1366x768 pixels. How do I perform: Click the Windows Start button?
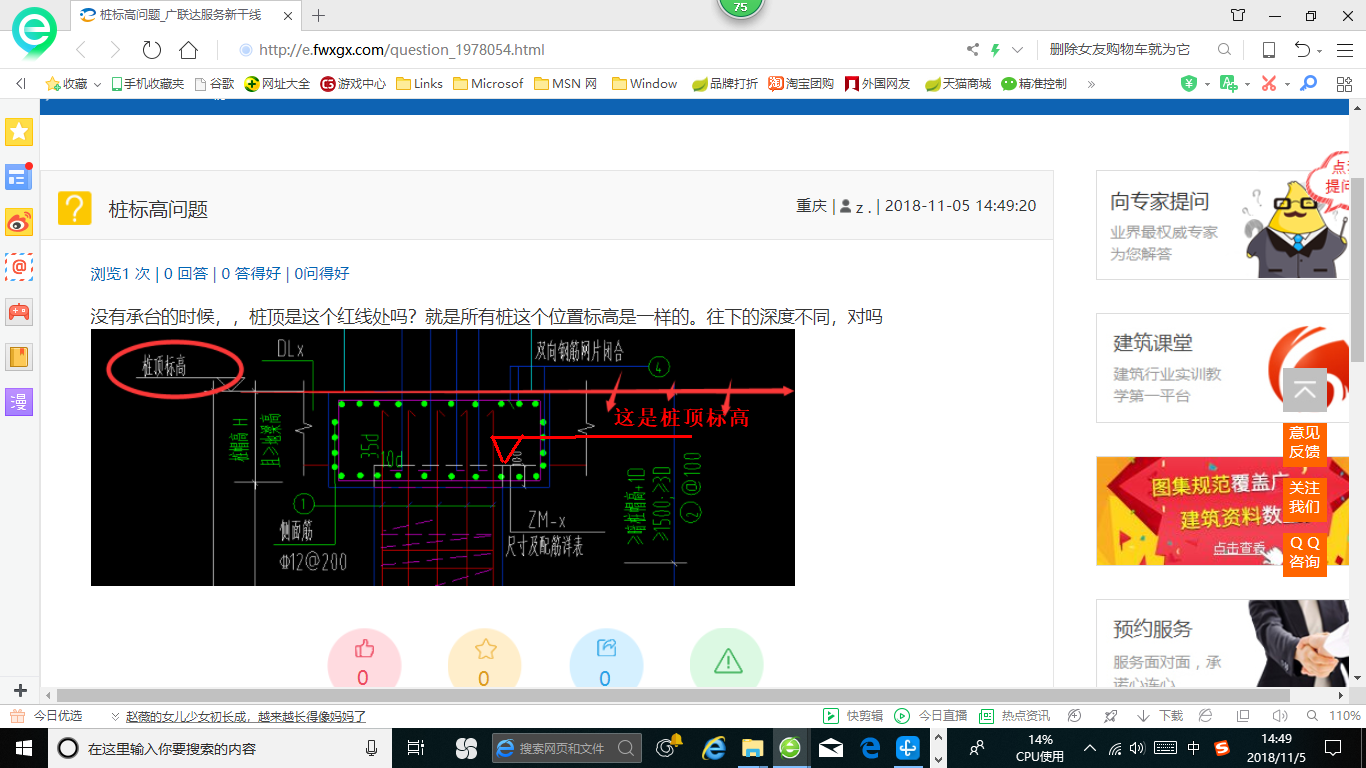[24, 748]
